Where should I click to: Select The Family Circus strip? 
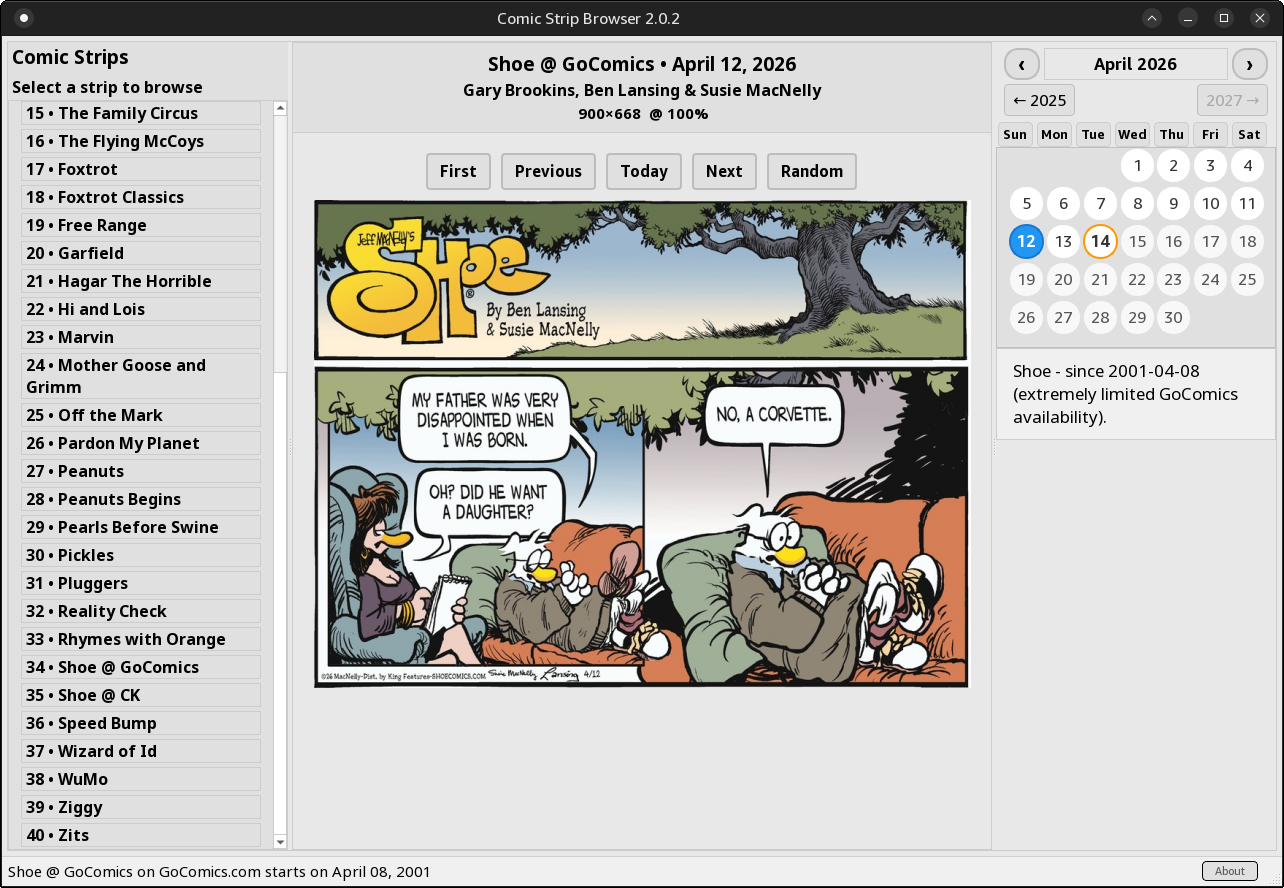coord(141,113)
